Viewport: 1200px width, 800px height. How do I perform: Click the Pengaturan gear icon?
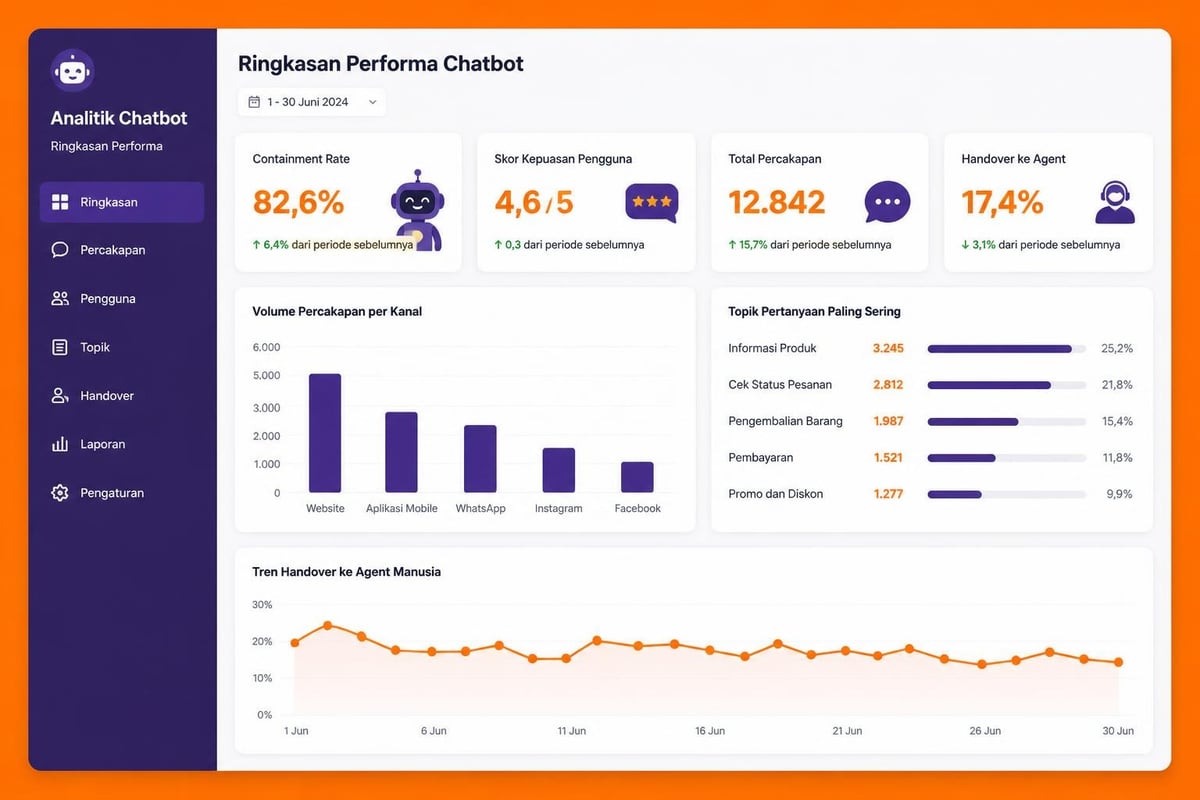(60, 493)
